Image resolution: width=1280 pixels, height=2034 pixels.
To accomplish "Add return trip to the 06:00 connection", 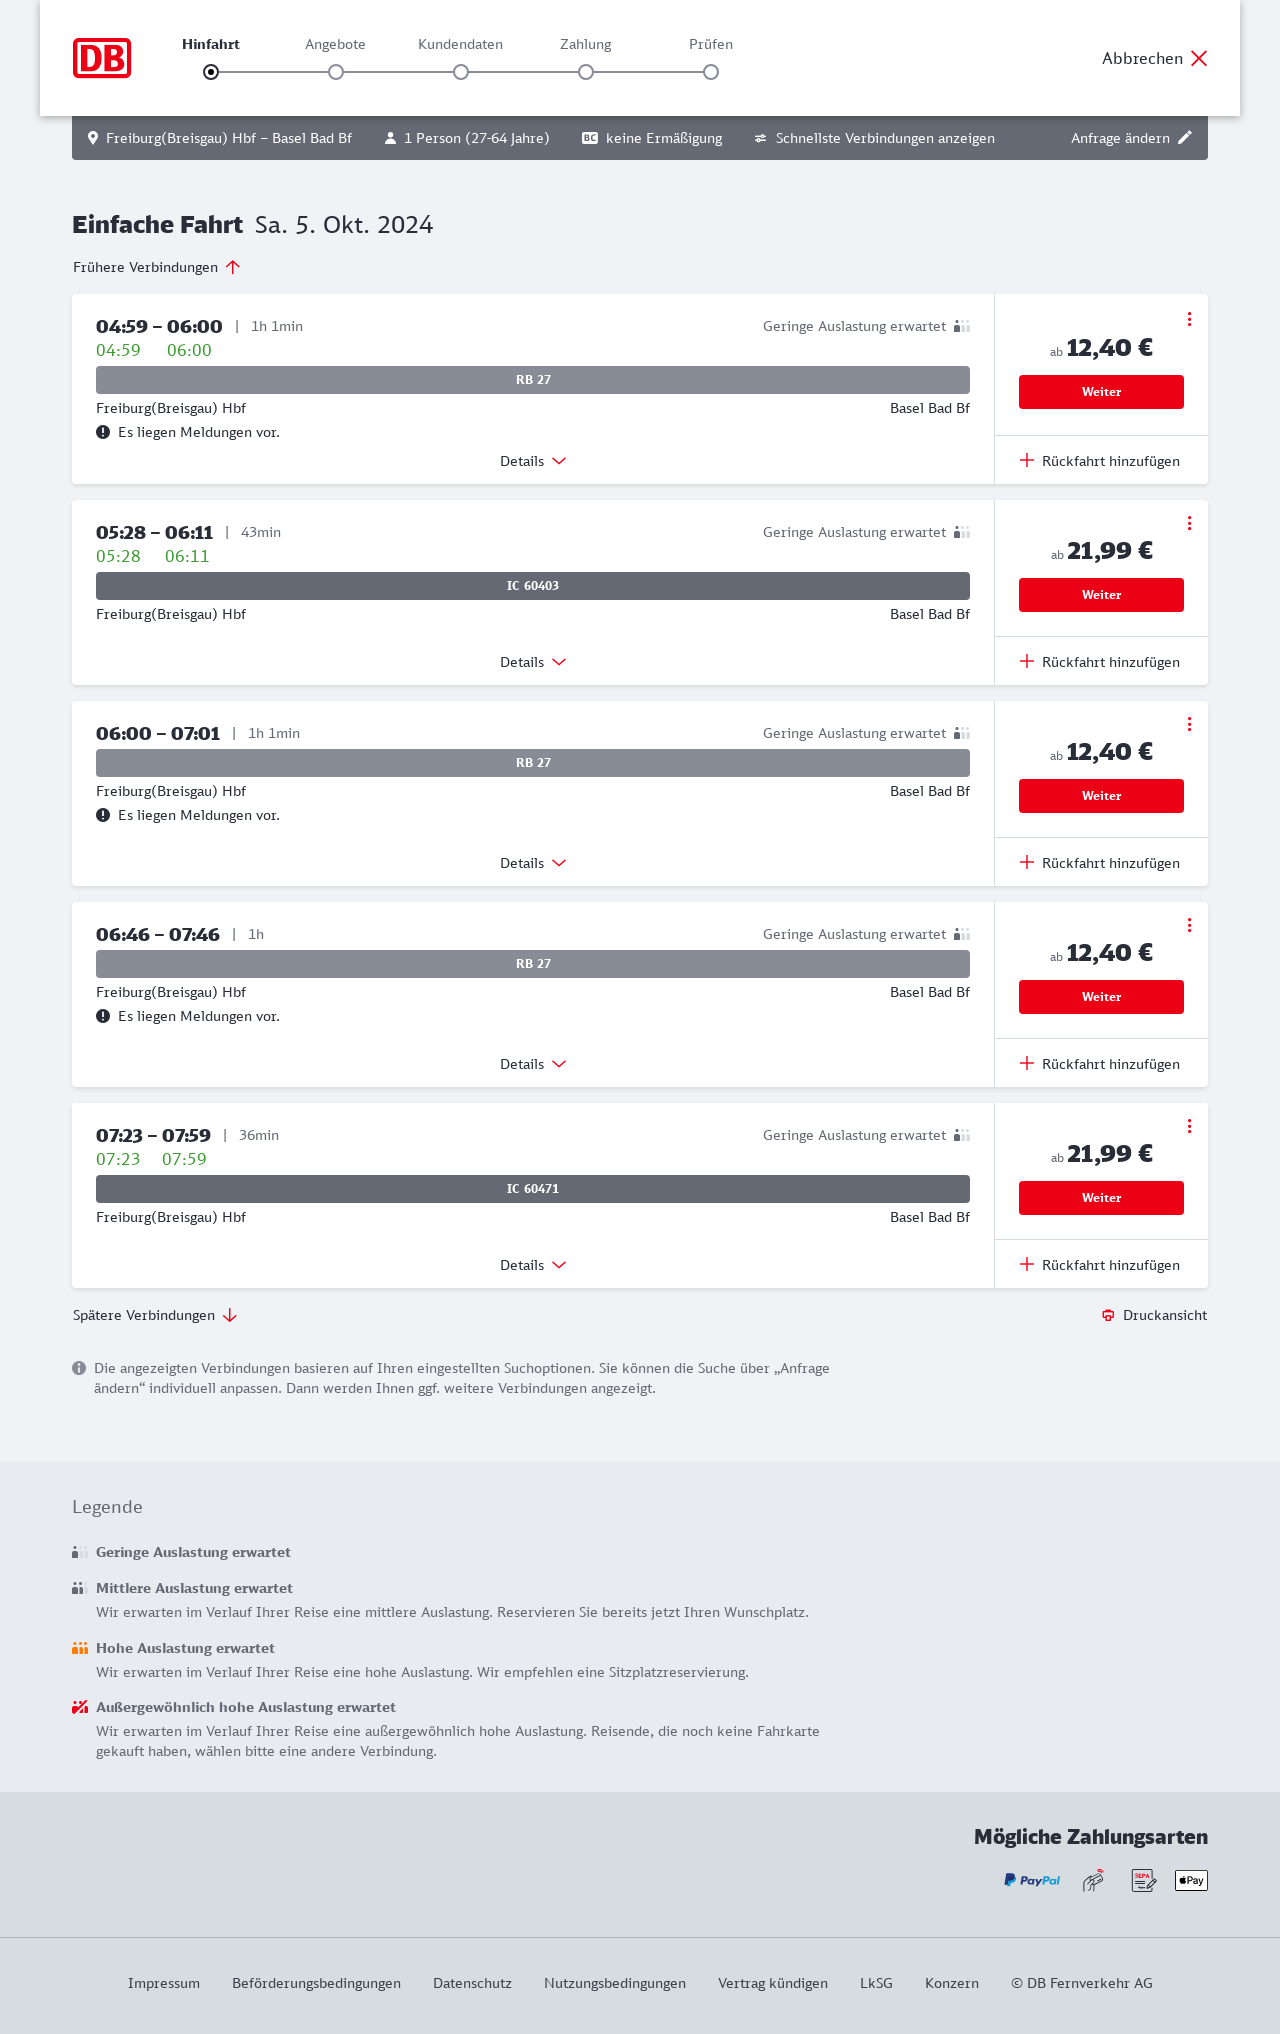I will [x=1100, y=863].
